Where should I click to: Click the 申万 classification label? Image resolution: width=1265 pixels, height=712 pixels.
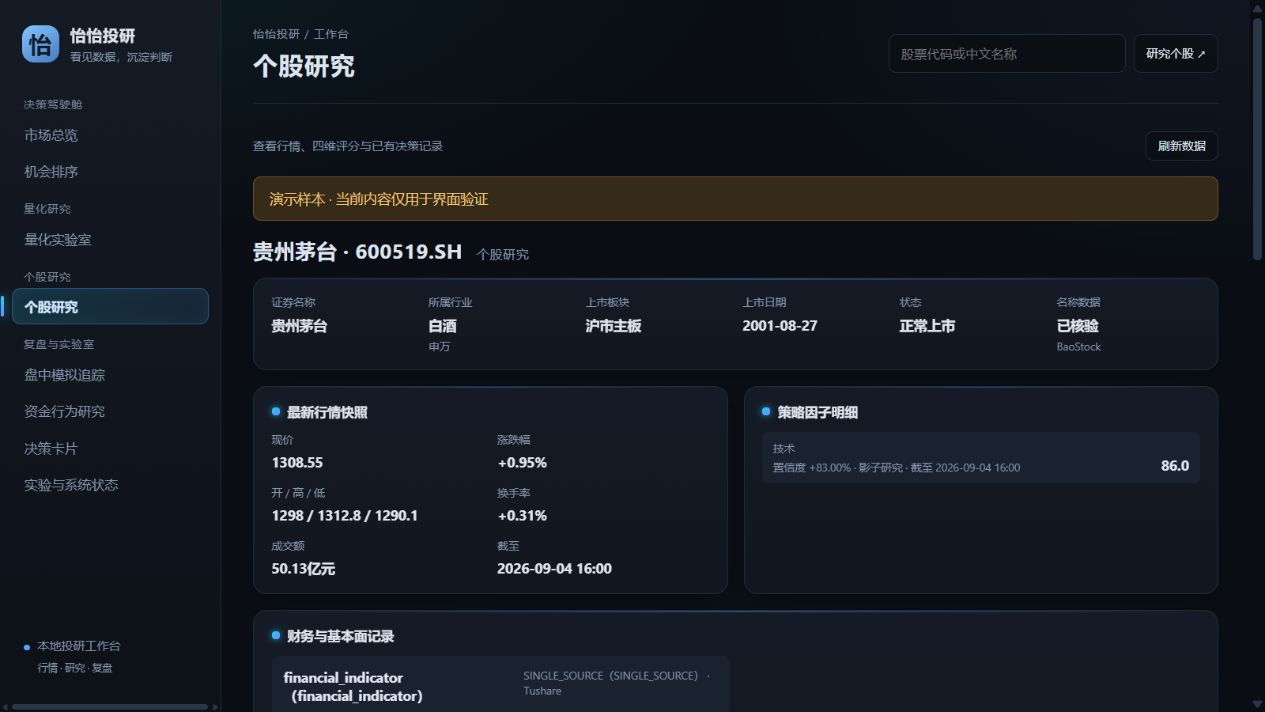click(x=439, y=347)
